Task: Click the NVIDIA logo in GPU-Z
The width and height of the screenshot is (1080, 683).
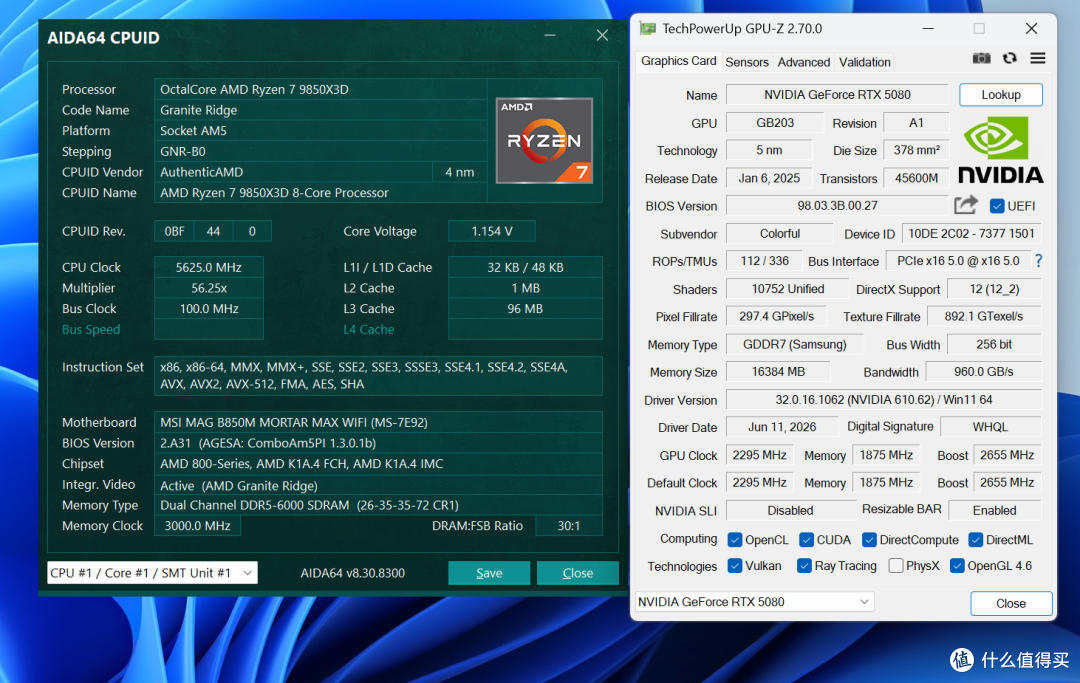Action: (x=1001, y=149)
